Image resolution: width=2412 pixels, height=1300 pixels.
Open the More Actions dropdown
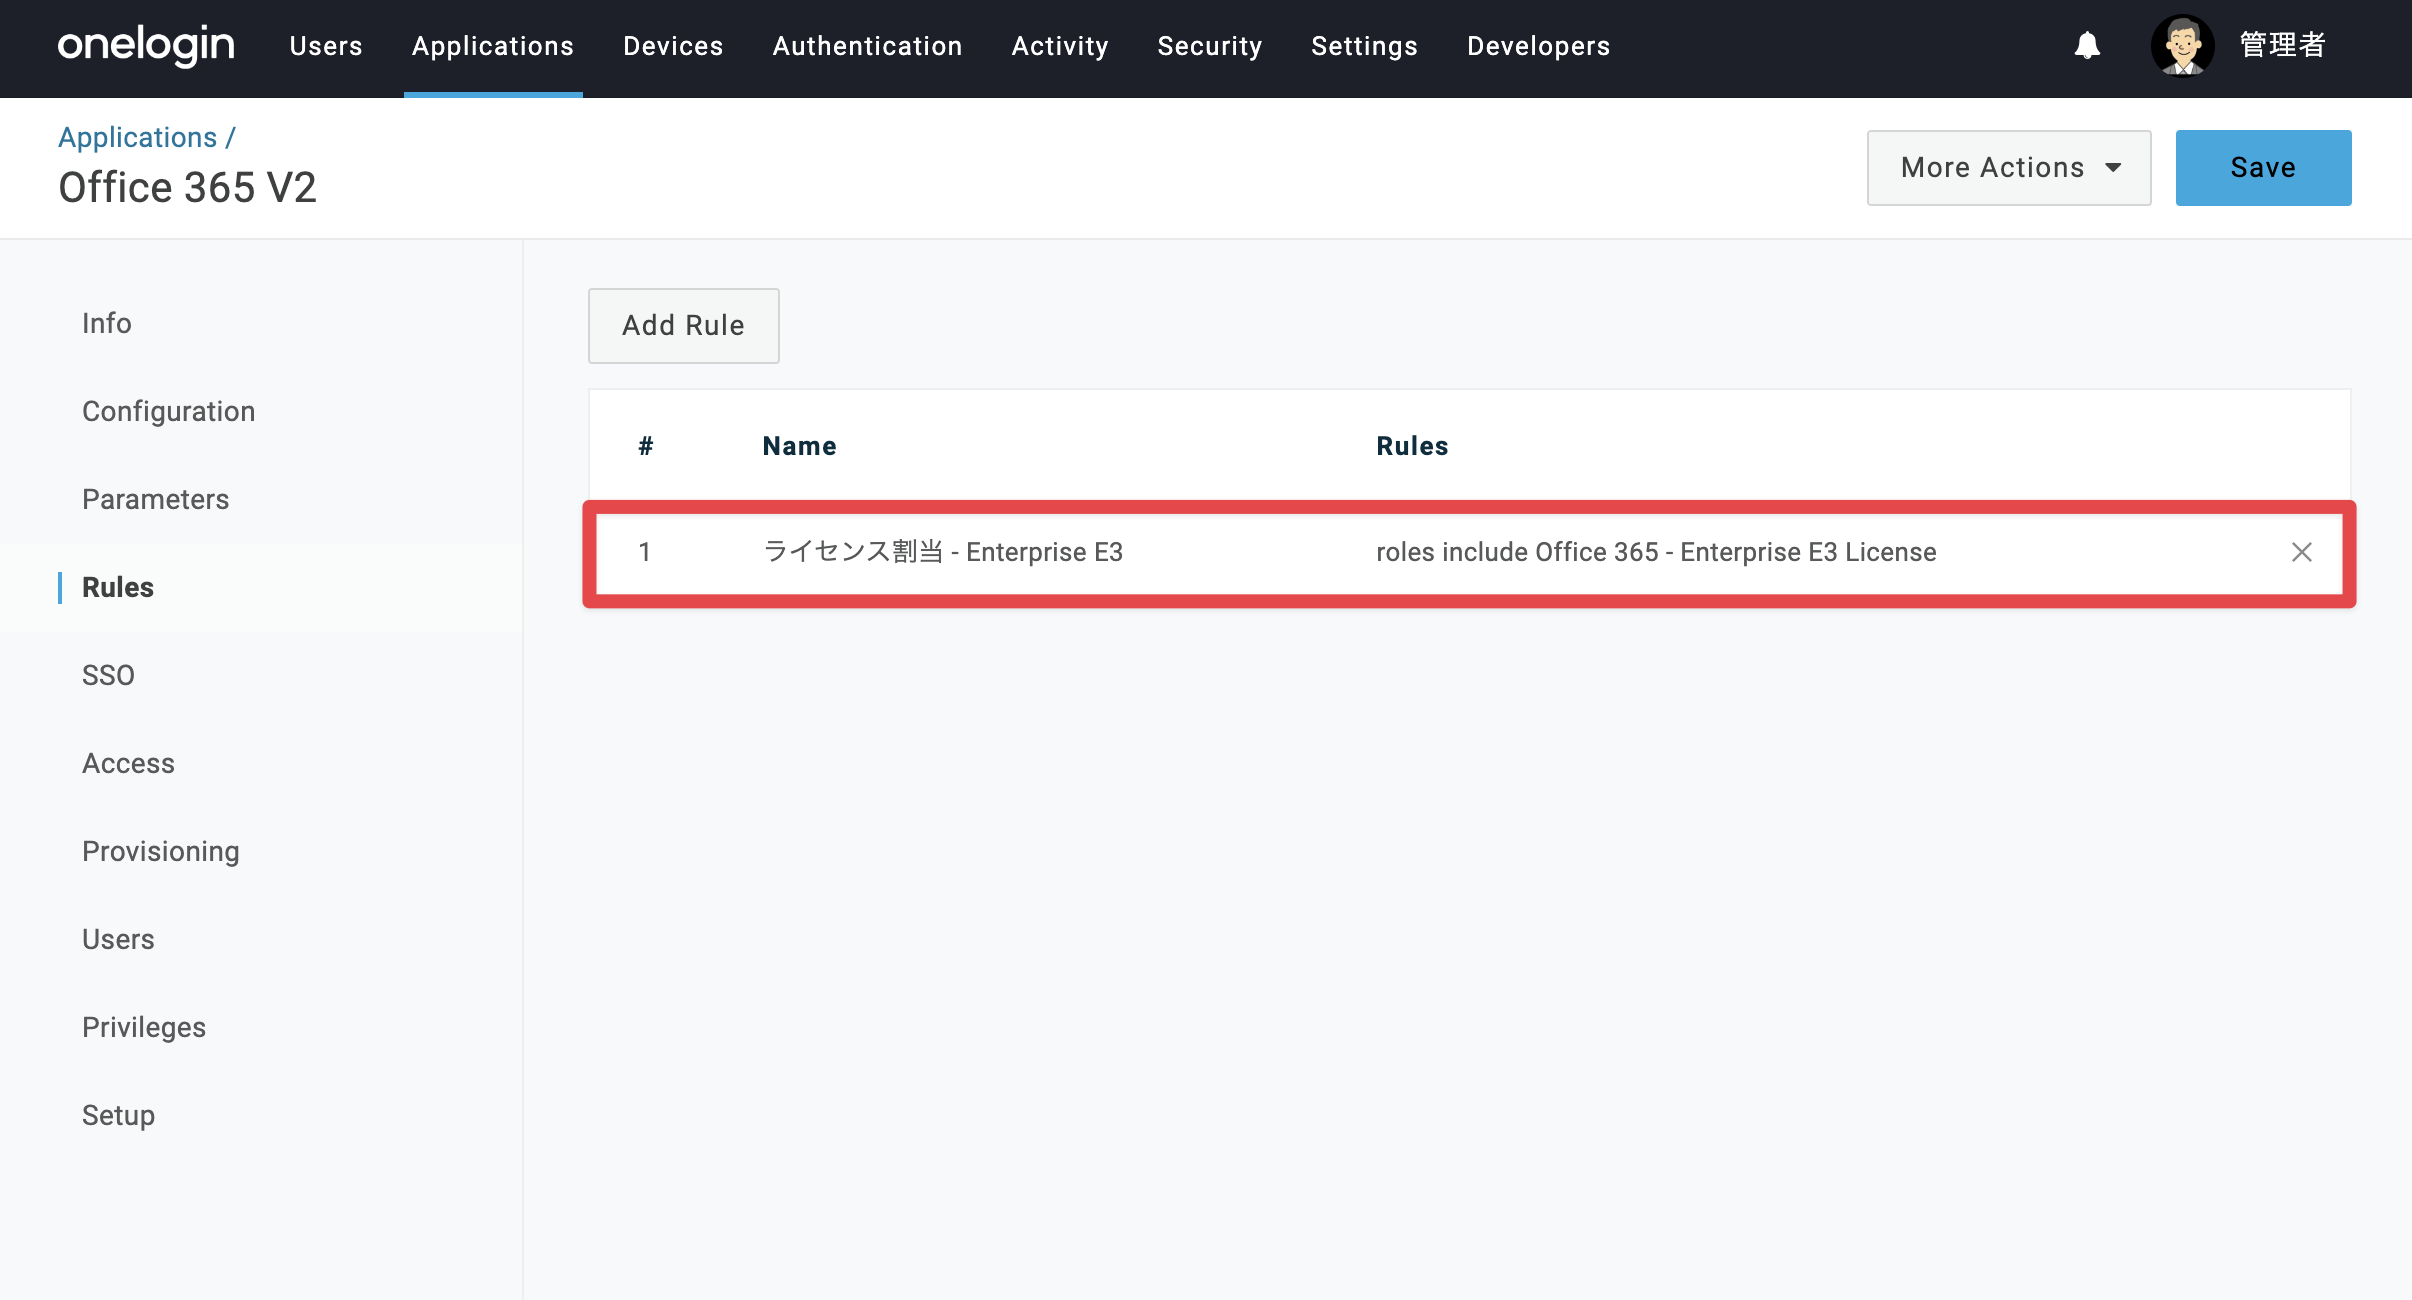(2009, 168)
